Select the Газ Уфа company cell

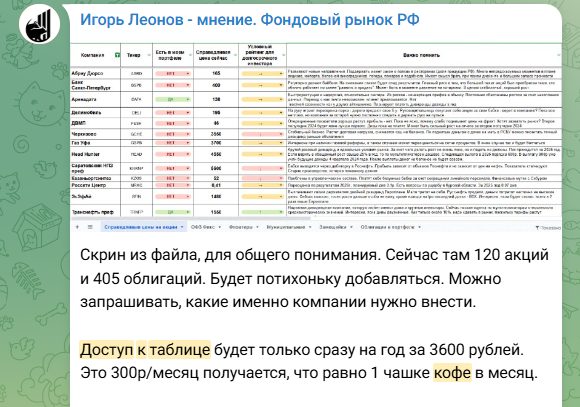(x=95, y=143)
